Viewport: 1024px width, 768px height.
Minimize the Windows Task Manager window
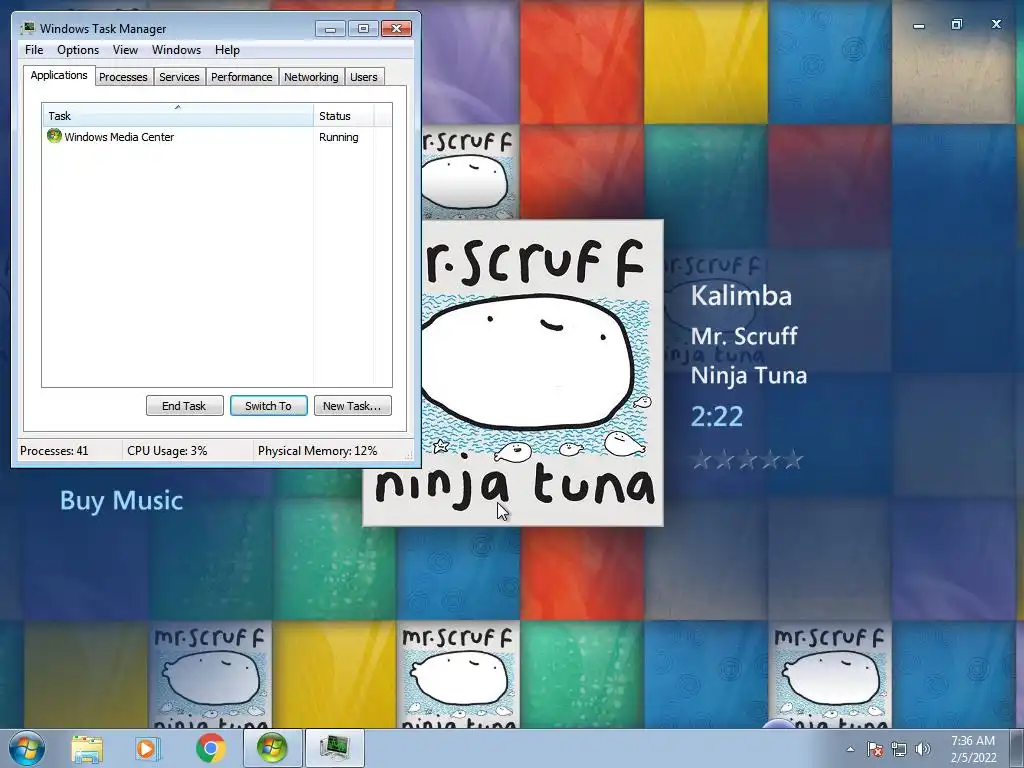pos(330,29)
